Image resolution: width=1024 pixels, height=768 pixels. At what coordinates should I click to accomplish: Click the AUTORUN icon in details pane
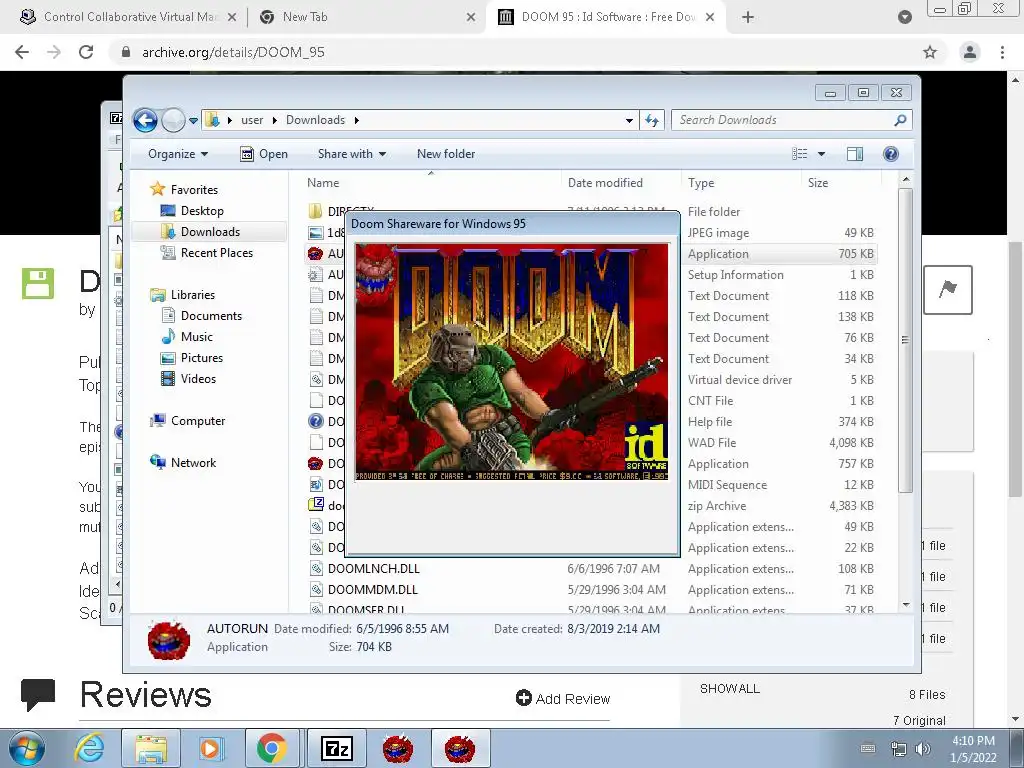click(x=168, y=639)
